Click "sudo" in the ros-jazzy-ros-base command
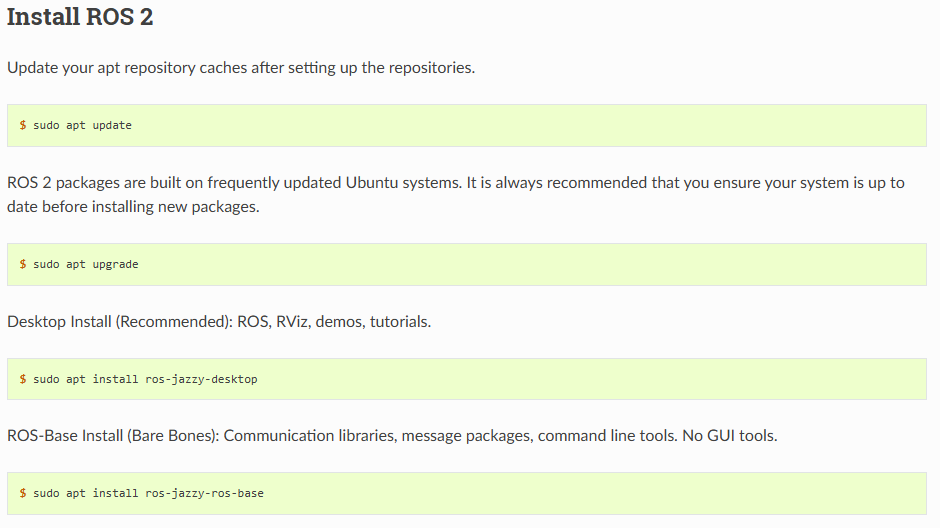Screen dimensions: 940x528 pyautogui.click(x=46, y=493)
